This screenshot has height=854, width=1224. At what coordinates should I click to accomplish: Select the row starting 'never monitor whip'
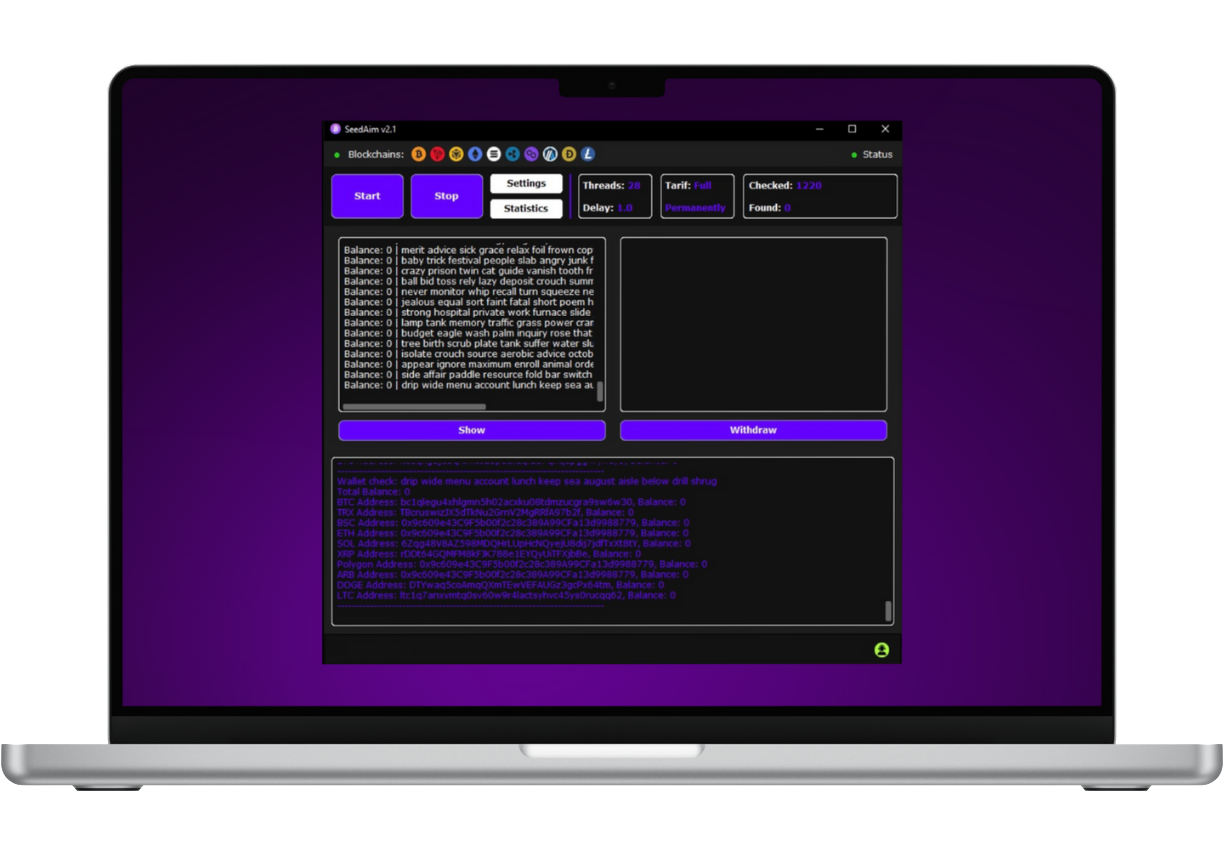pyautogui.click(x=469, y=291)
